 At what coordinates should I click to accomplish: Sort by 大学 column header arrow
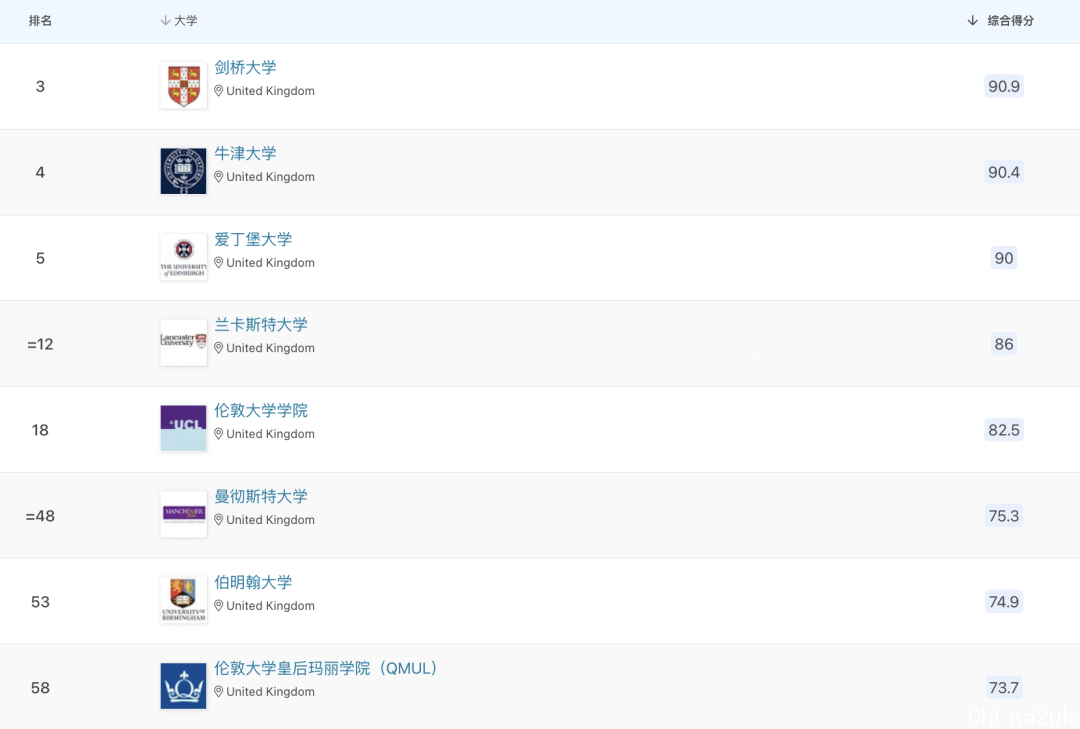pos(166,21)
